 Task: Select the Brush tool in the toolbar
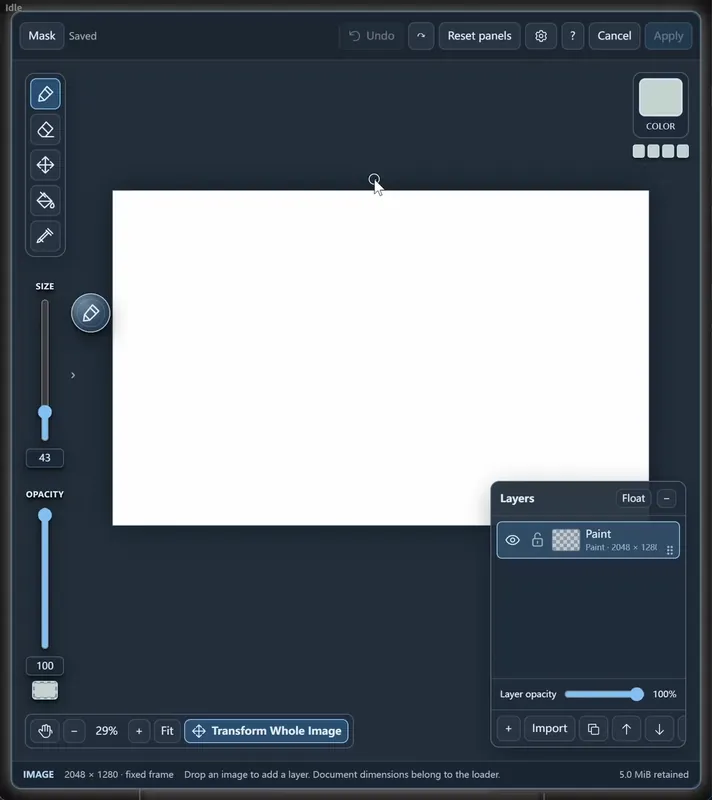[x=45, y=94]
